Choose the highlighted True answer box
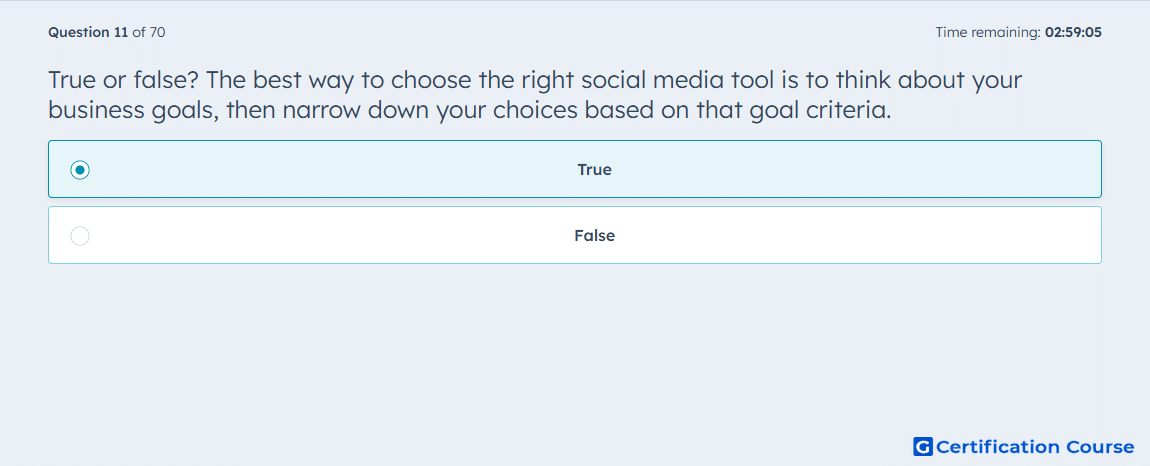Viewport: 1150px width, 466px height. click(575, 169)
